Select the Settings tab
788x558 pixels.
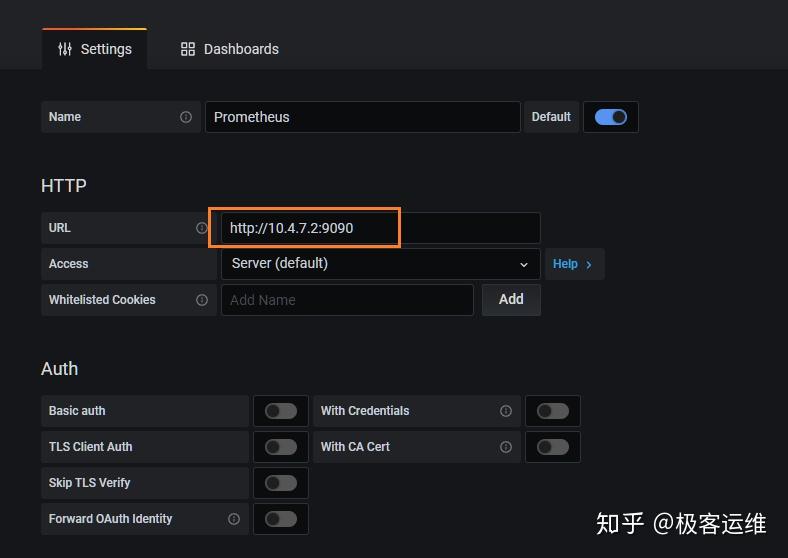coord(95,49)
